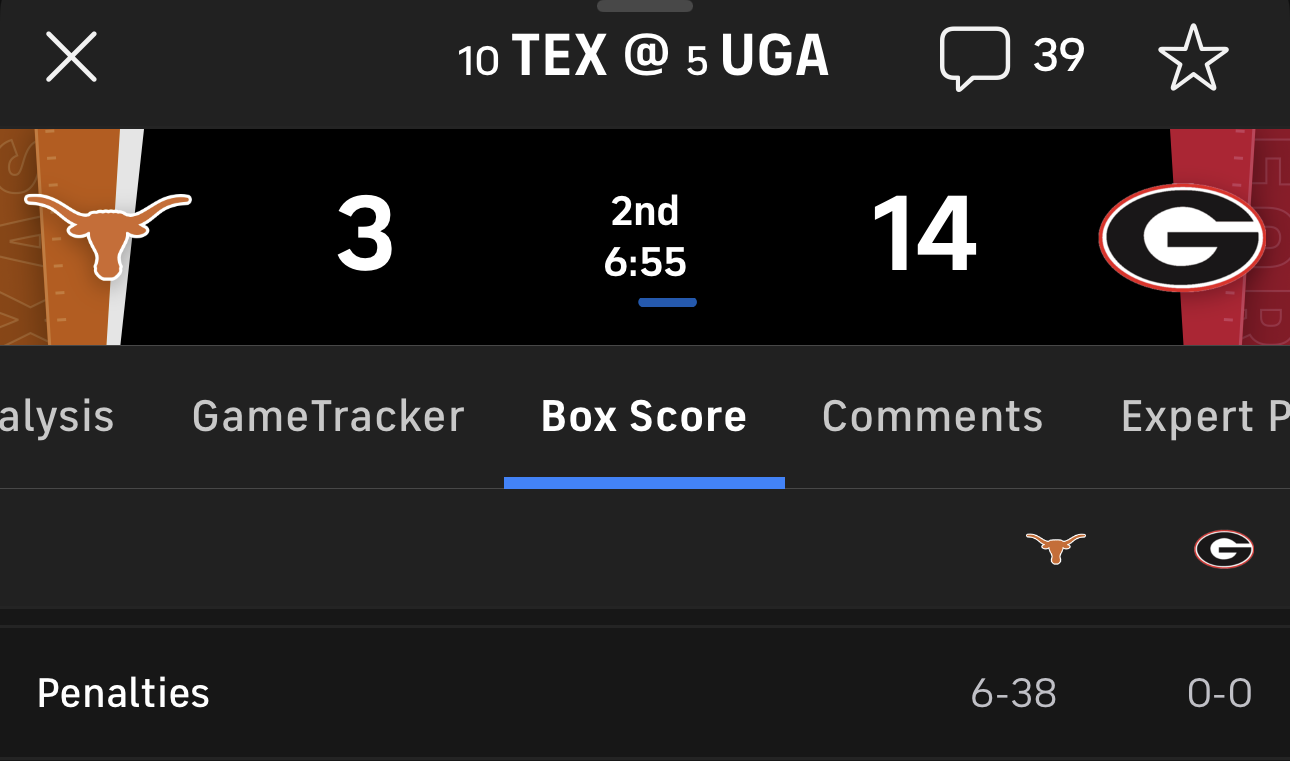Click the blue indicator bar beneath the clock
This screenshot has width=1290, height=761.
click(x=667, y=302)
